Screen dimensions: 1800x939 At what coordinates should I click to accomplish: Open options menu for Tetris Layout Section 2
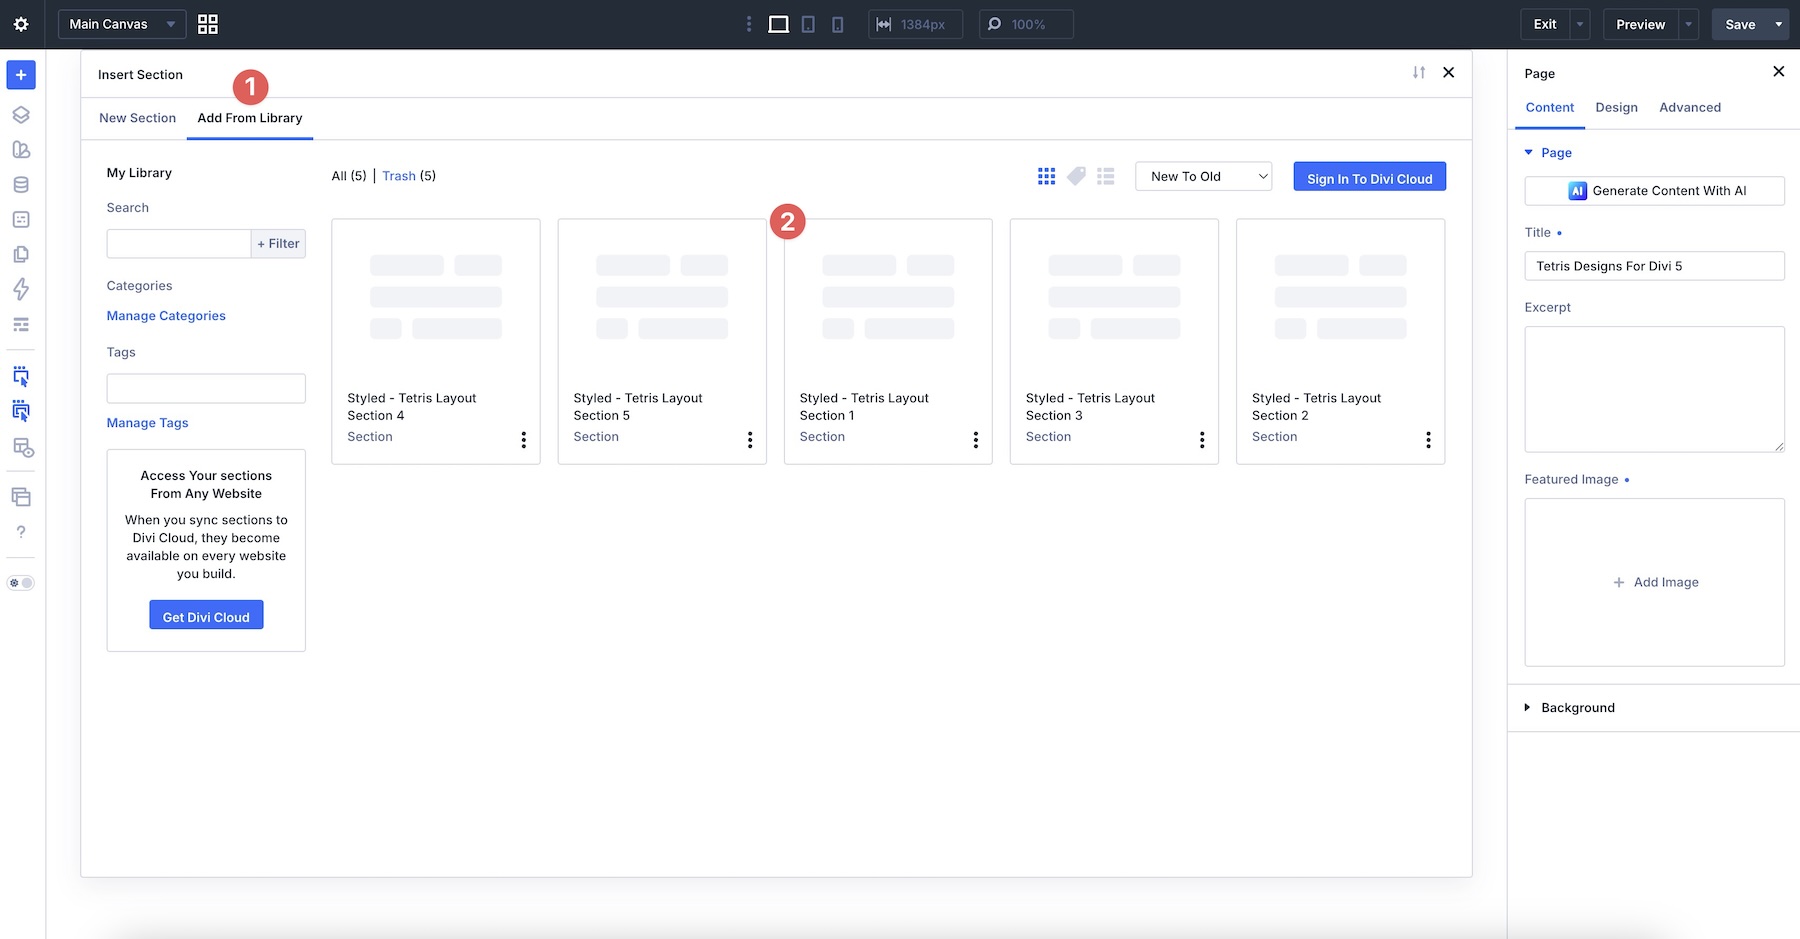click(1428, 440)
